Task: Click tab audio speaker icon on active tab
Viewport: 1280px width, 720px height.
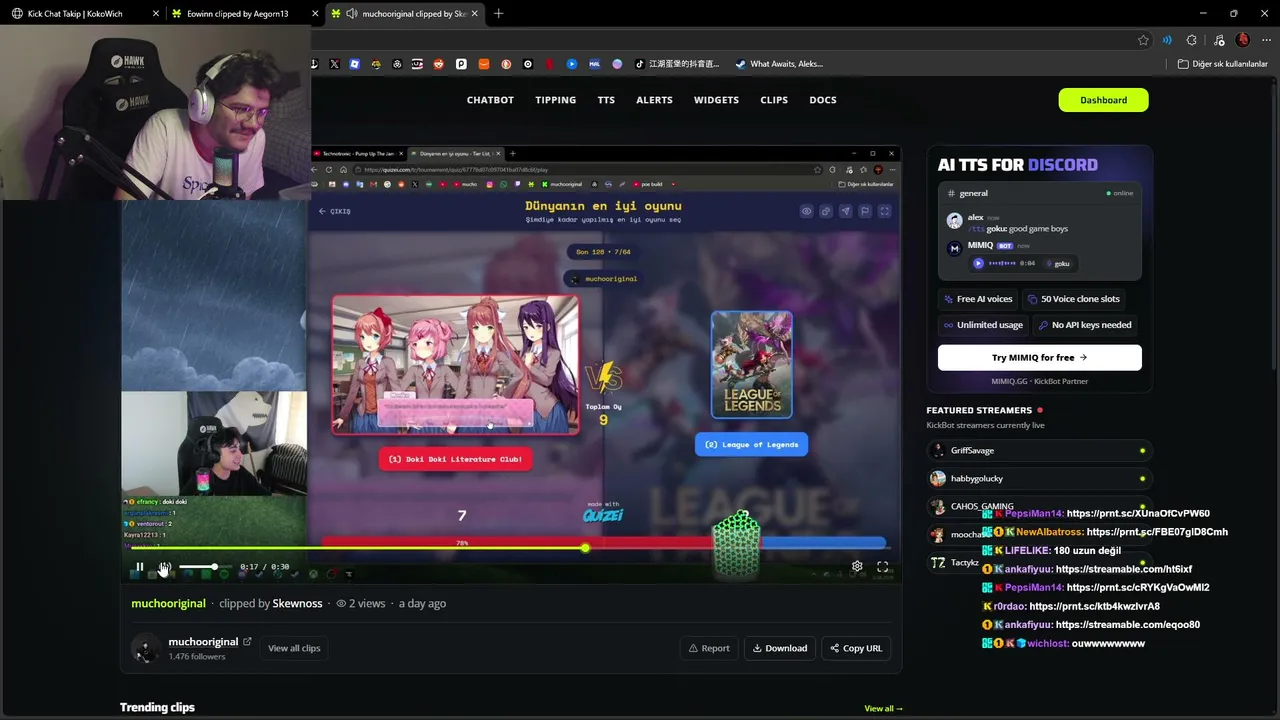Action: point(352,14)
